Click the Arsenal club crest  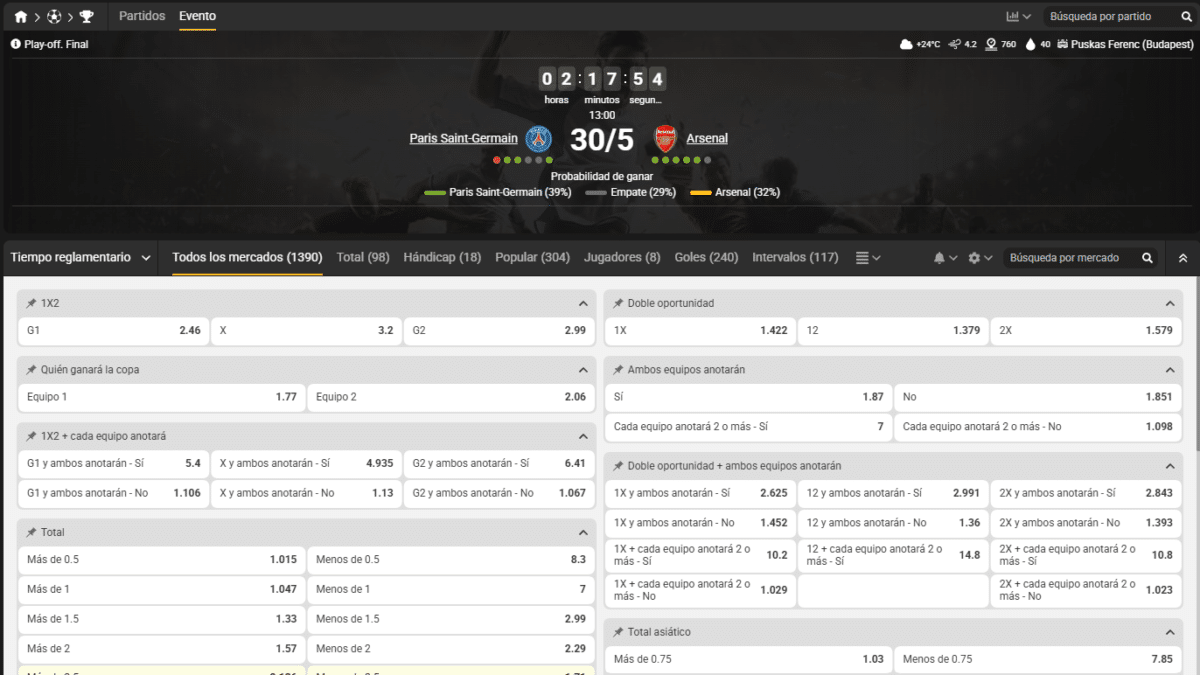(665, 138)
